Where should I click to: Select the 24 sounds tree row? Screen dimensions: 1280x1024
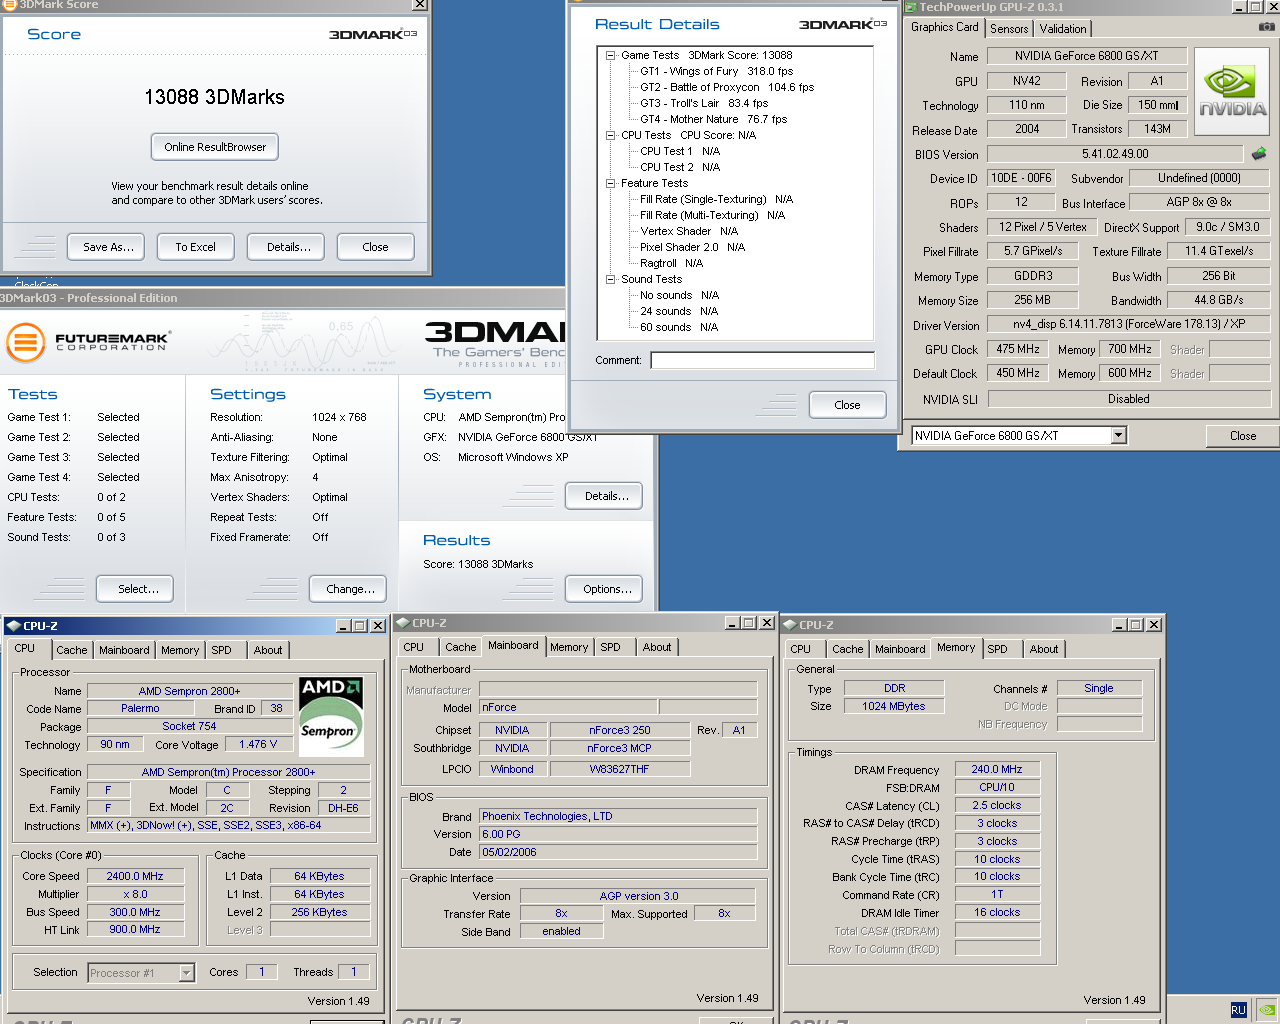pyautogui.click(x=679, y=311)
